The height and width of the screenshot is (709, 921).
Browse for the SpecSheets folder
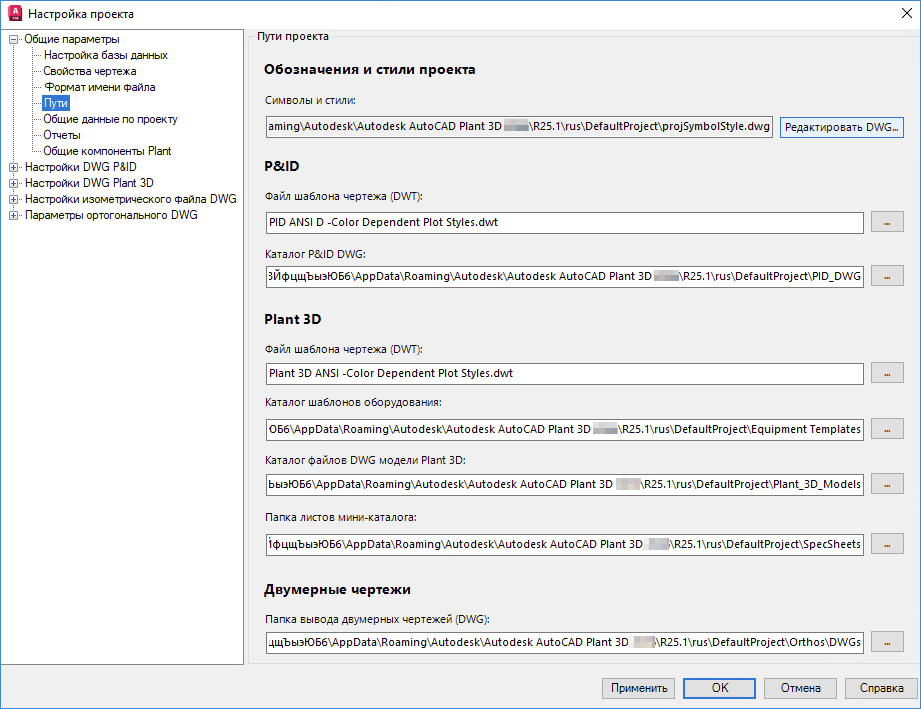(x=887, y=545)
